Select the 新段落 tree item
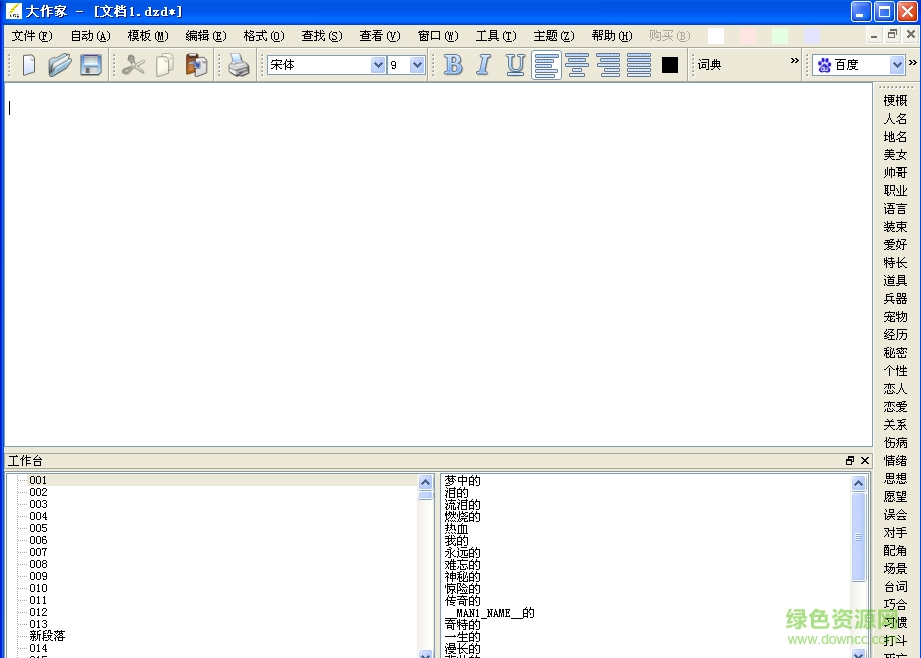This screenshot has width=921, height=658. click(x=47, y=635)
